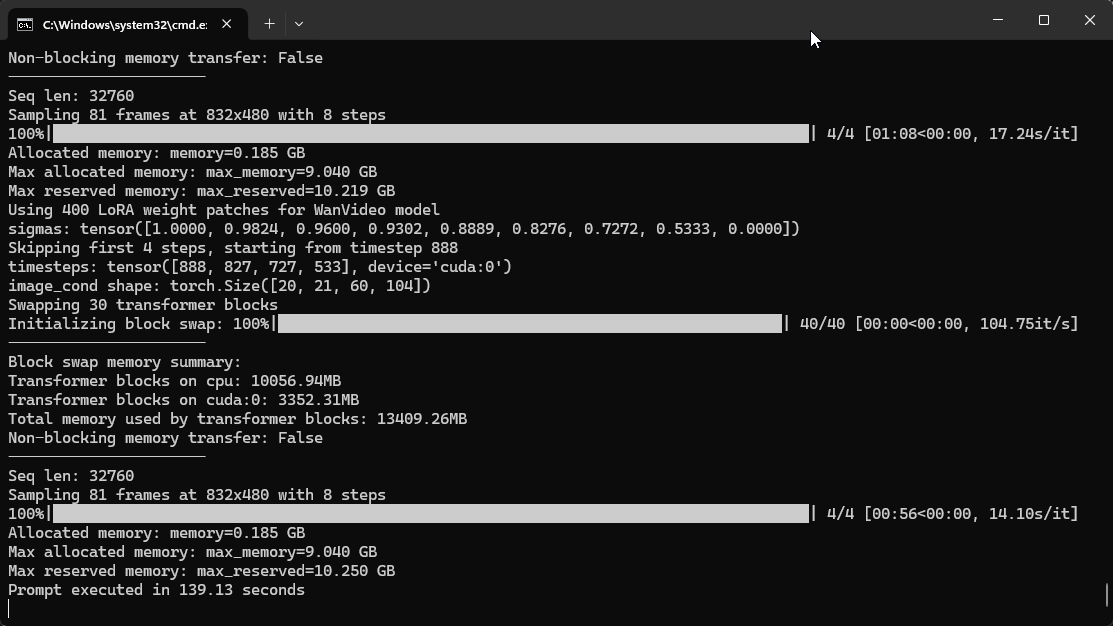This screenshot has height=626, width=1113.
Task: Open the new tab profile dropdown
Action: 299,24
